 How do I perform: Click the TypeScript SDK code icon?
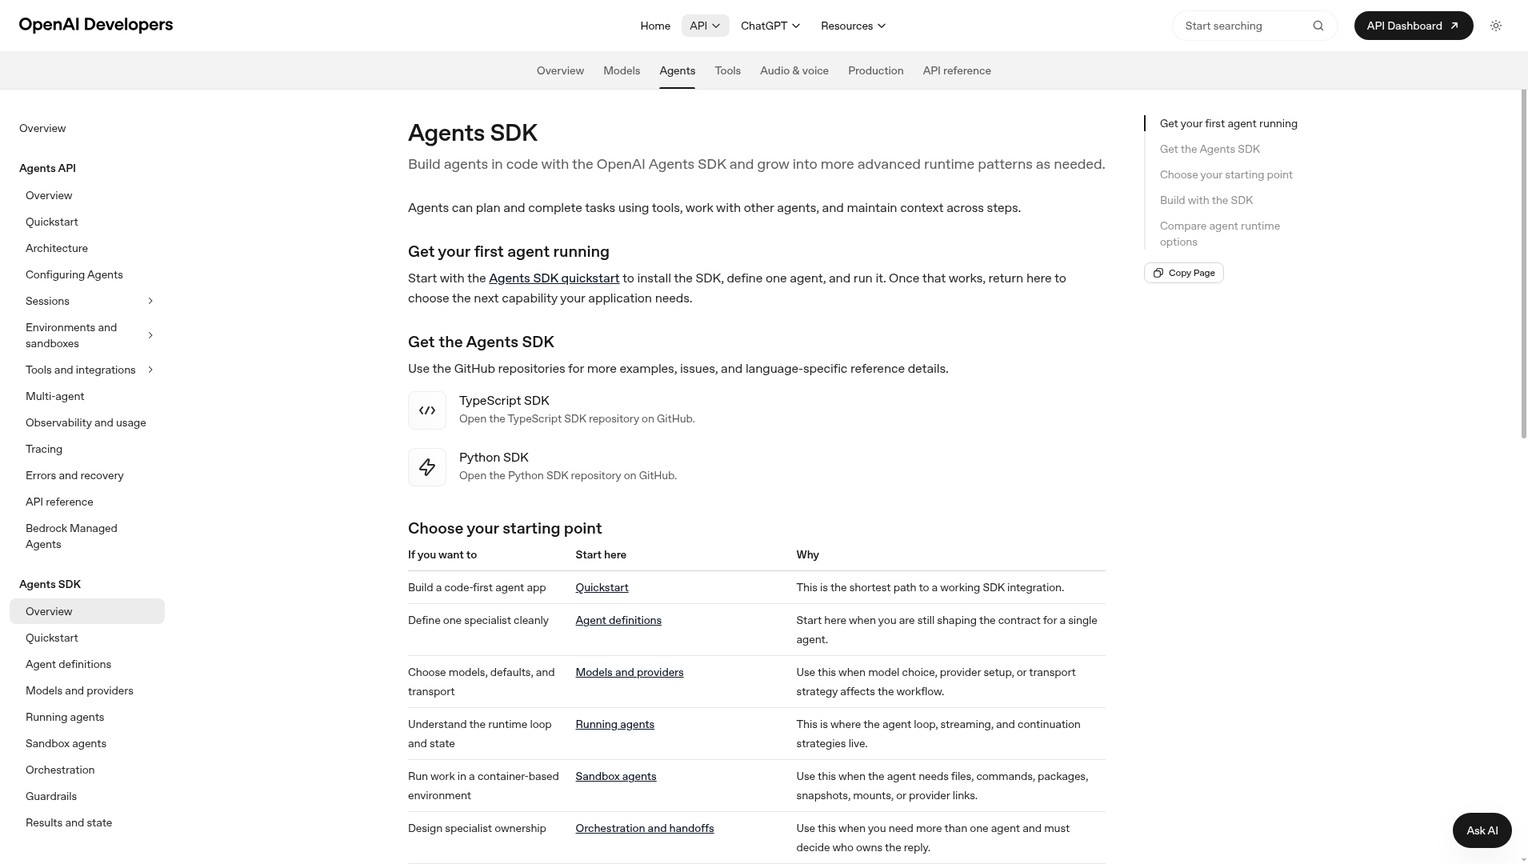click(427, 410)
